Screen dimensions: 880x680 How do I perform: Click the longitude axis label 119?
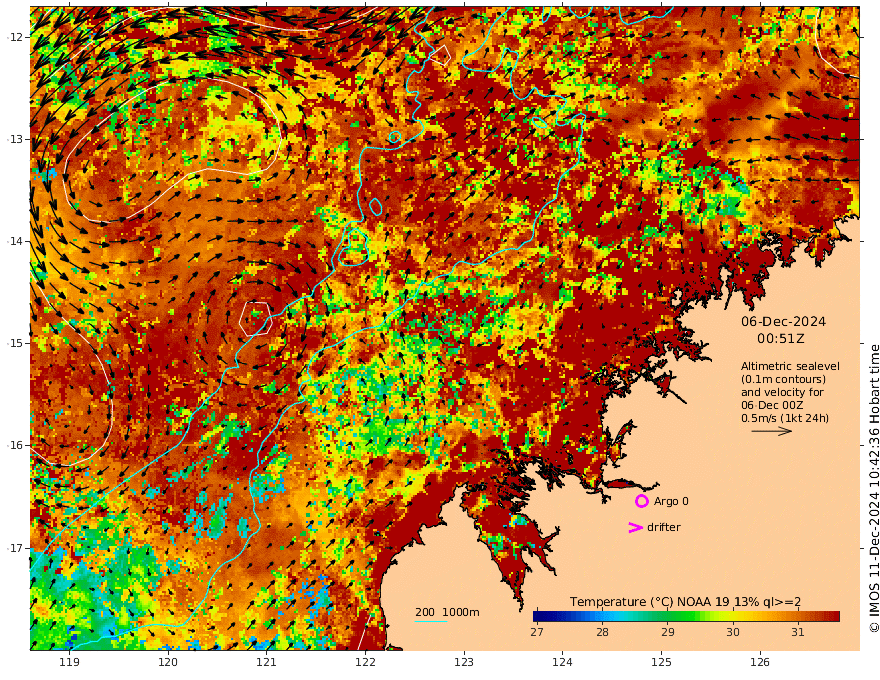pyautogui.click(x=69, y=662)
